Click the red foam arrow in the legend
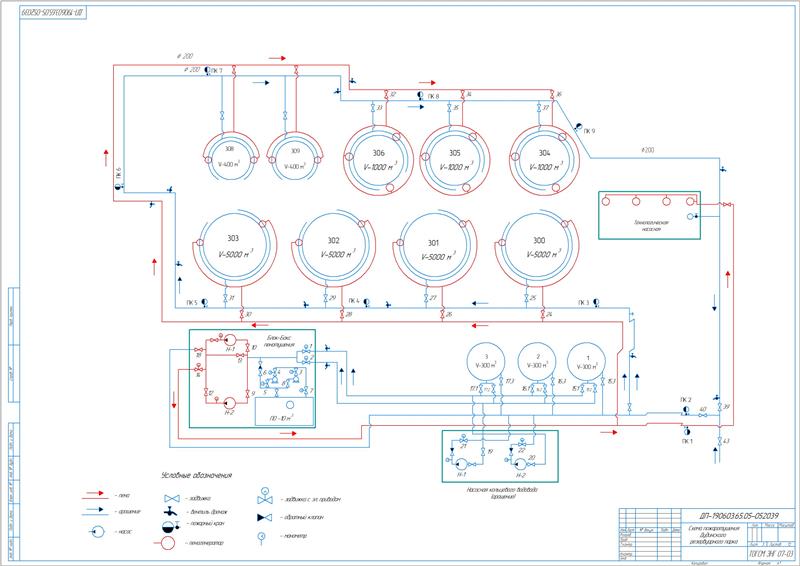The width and height of the screenshot is (800, 566). click(x=95, y=495)
